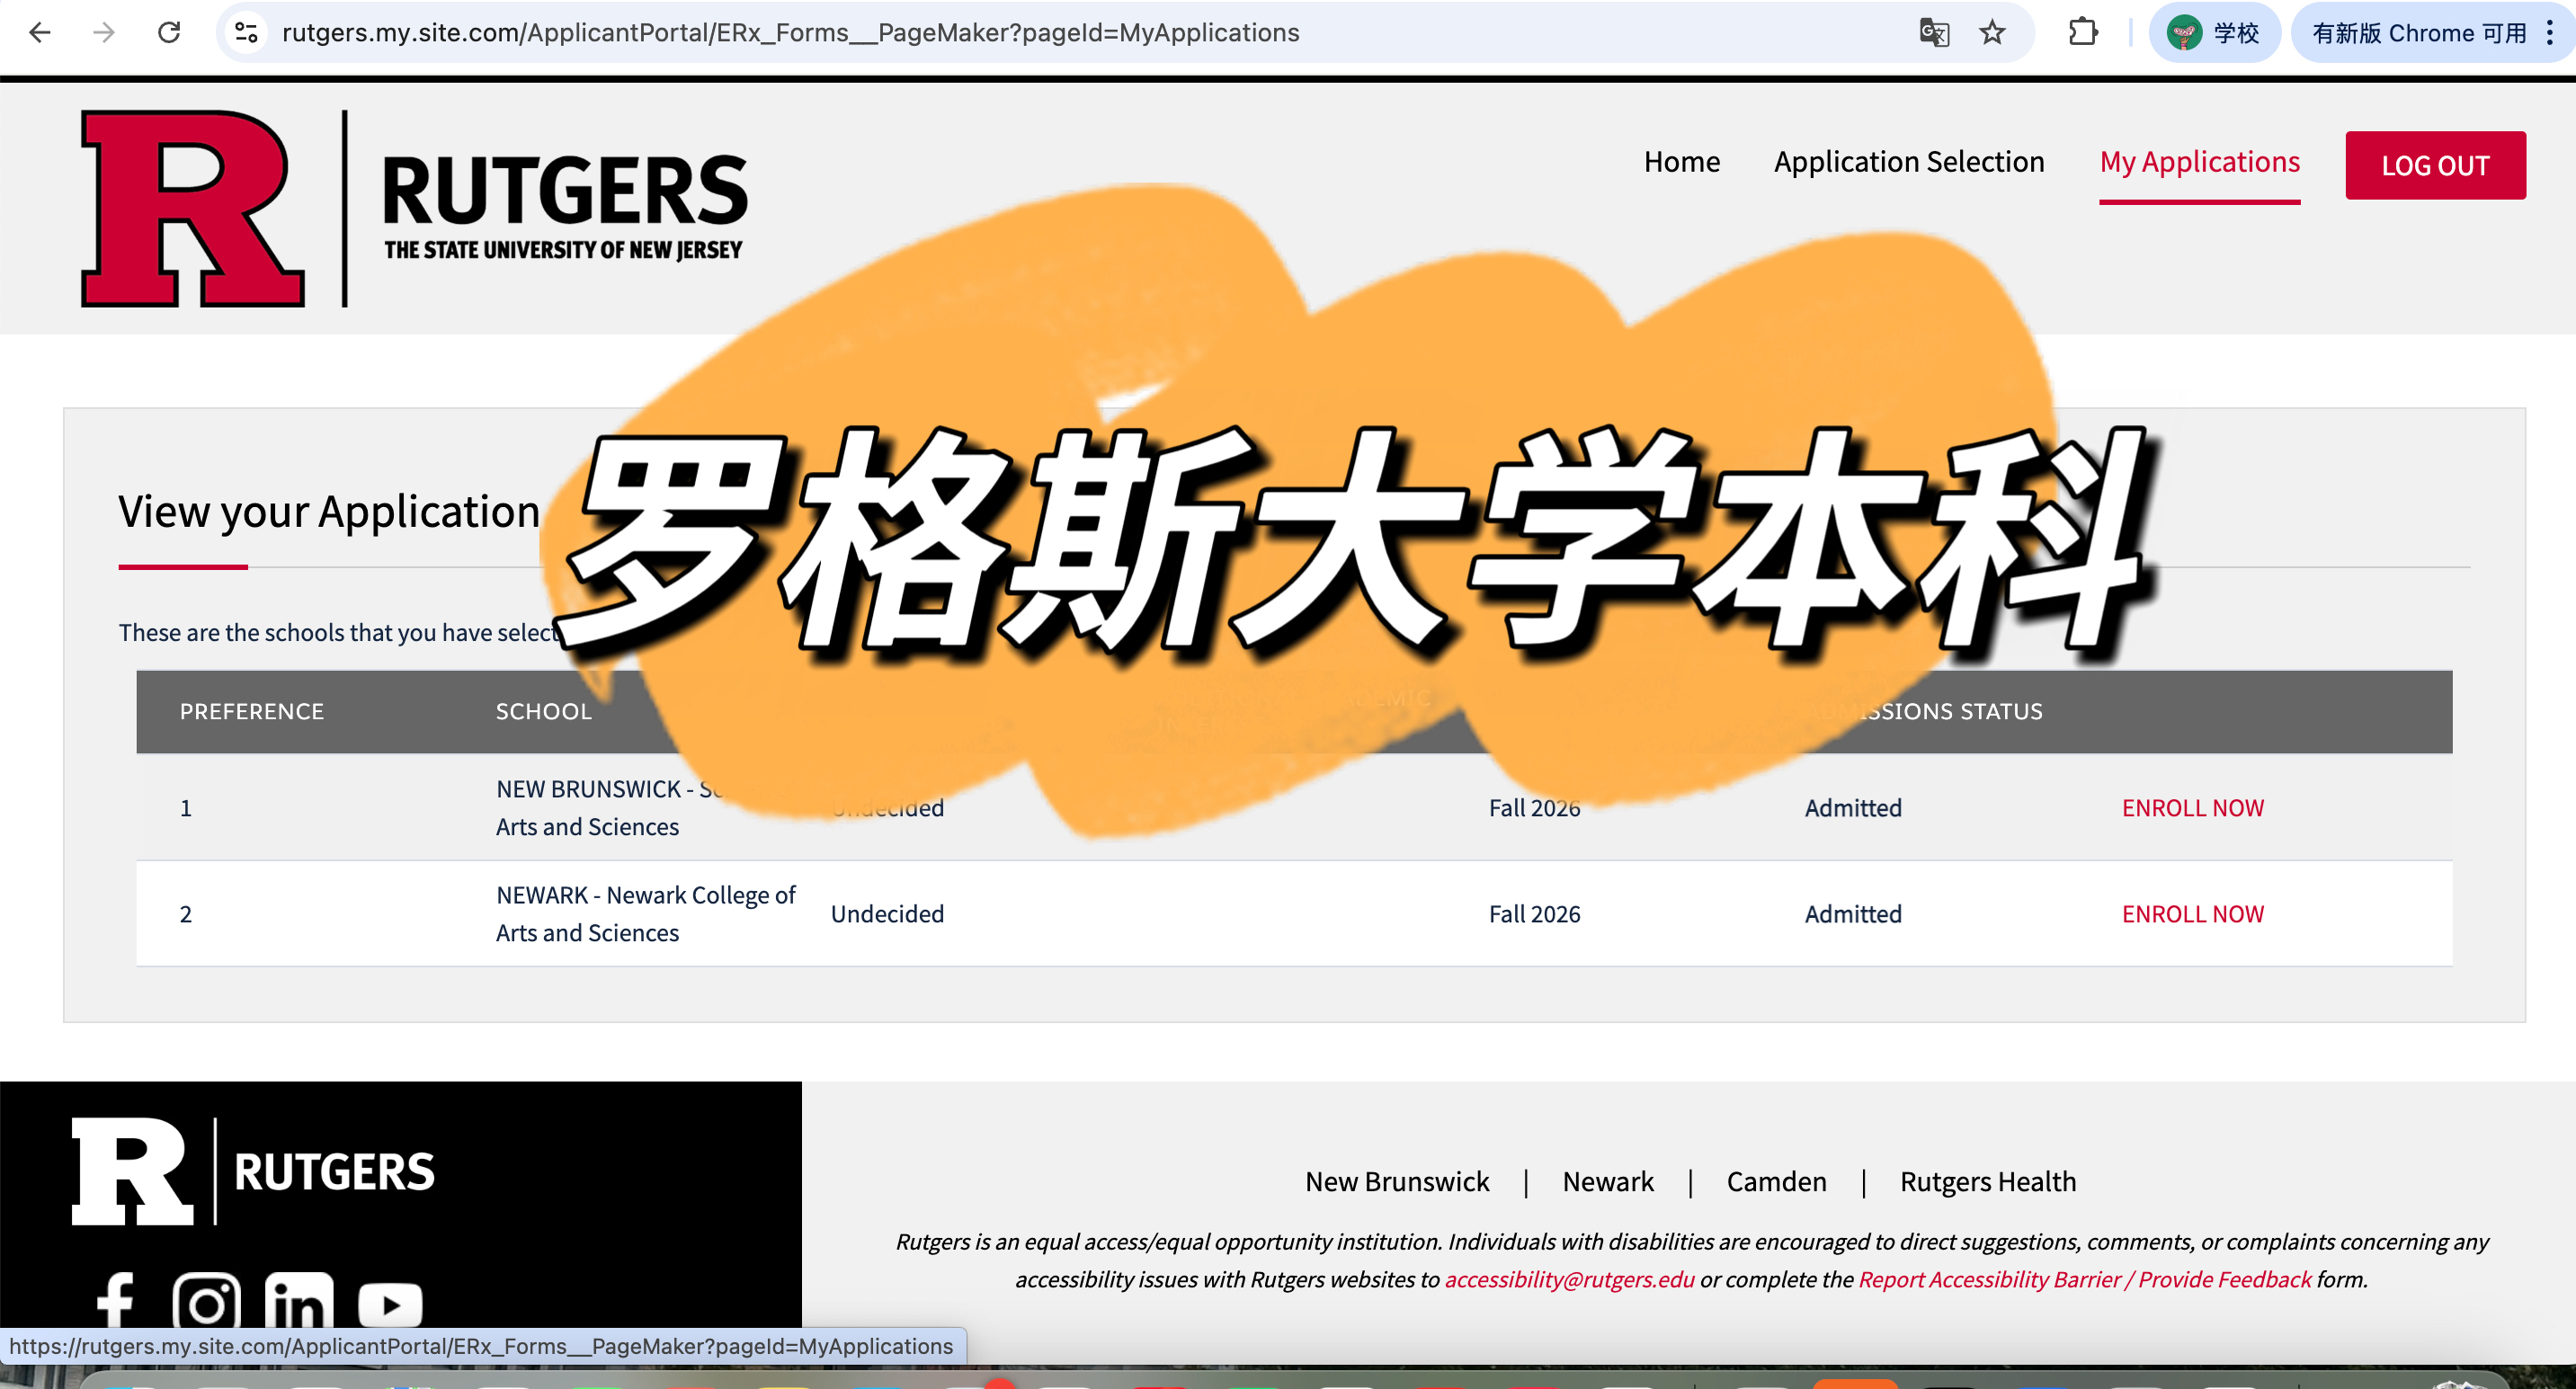2576x1389 pixels.
Task: Click the SCHOOL column header
Action: pyautogui.click(x=544, y=712)
